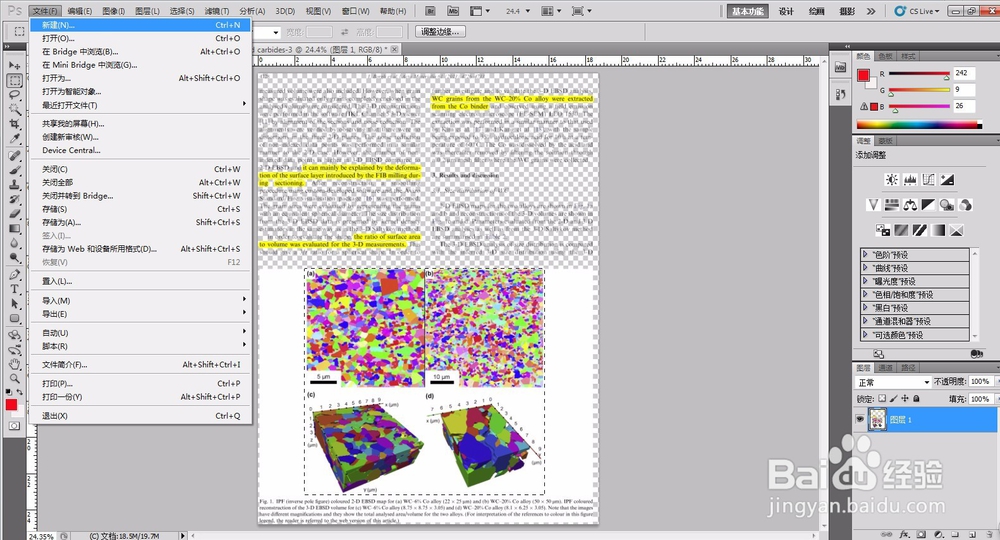This screenshot has height=540, width=1000.
Task: Click the 图层 1 layer thumbnail
Action: point(878,420)
